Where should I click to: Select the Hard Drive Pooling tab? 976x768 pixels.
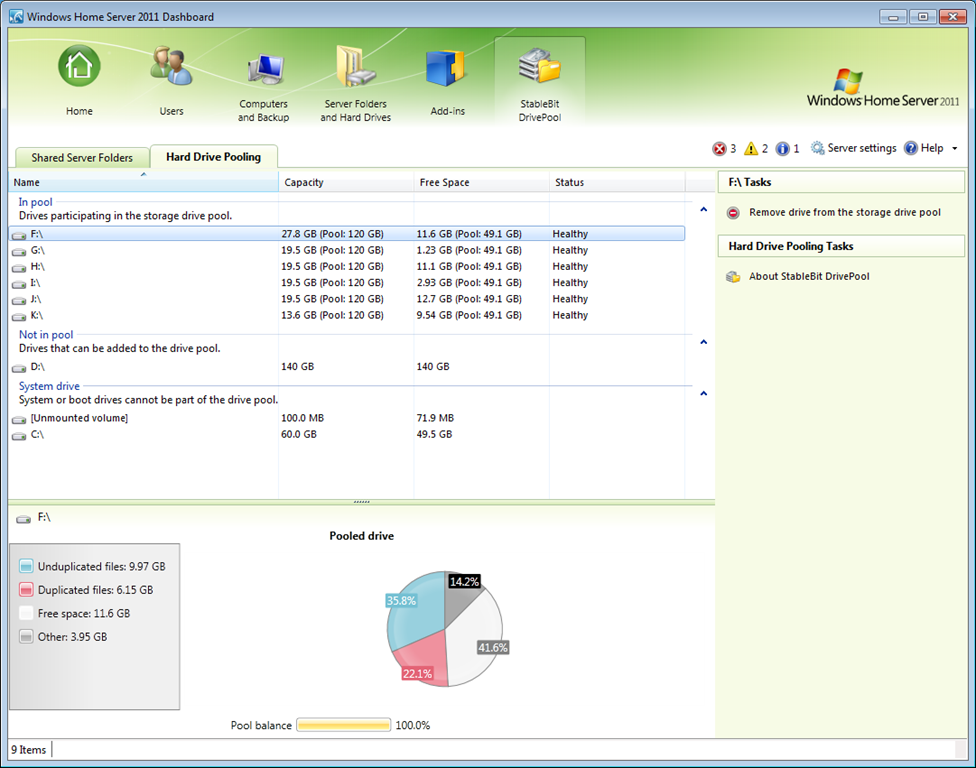click(x=214, y=157)
